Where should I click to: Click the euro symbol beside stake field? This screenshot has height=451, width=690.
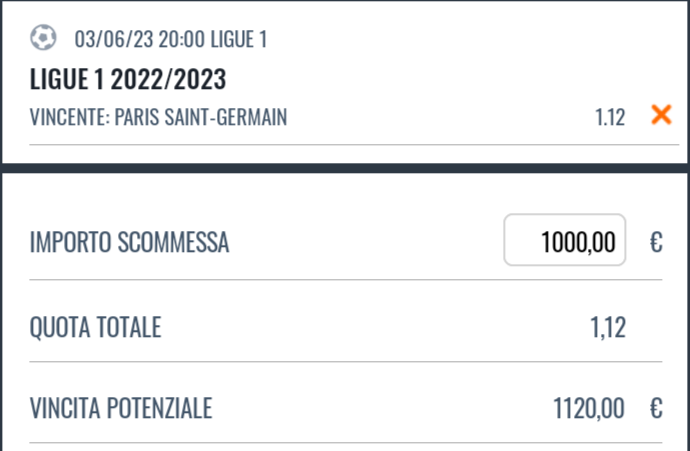(656, 242)
